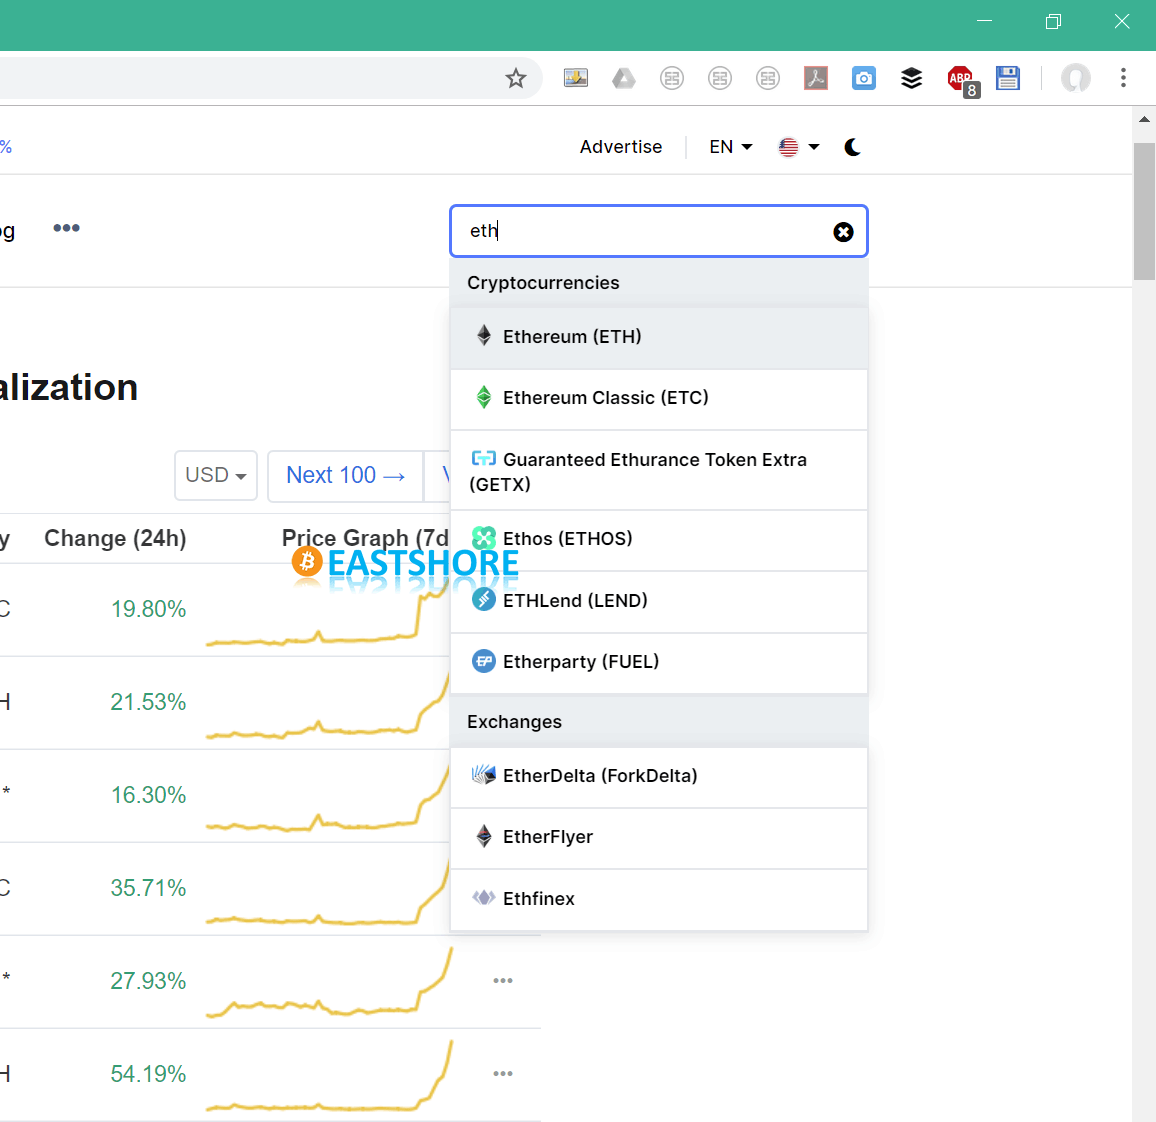Screen dimensions: 1156x1122
Task: Open the Buffer layers extension icon
Action: [x=911, y=78]
